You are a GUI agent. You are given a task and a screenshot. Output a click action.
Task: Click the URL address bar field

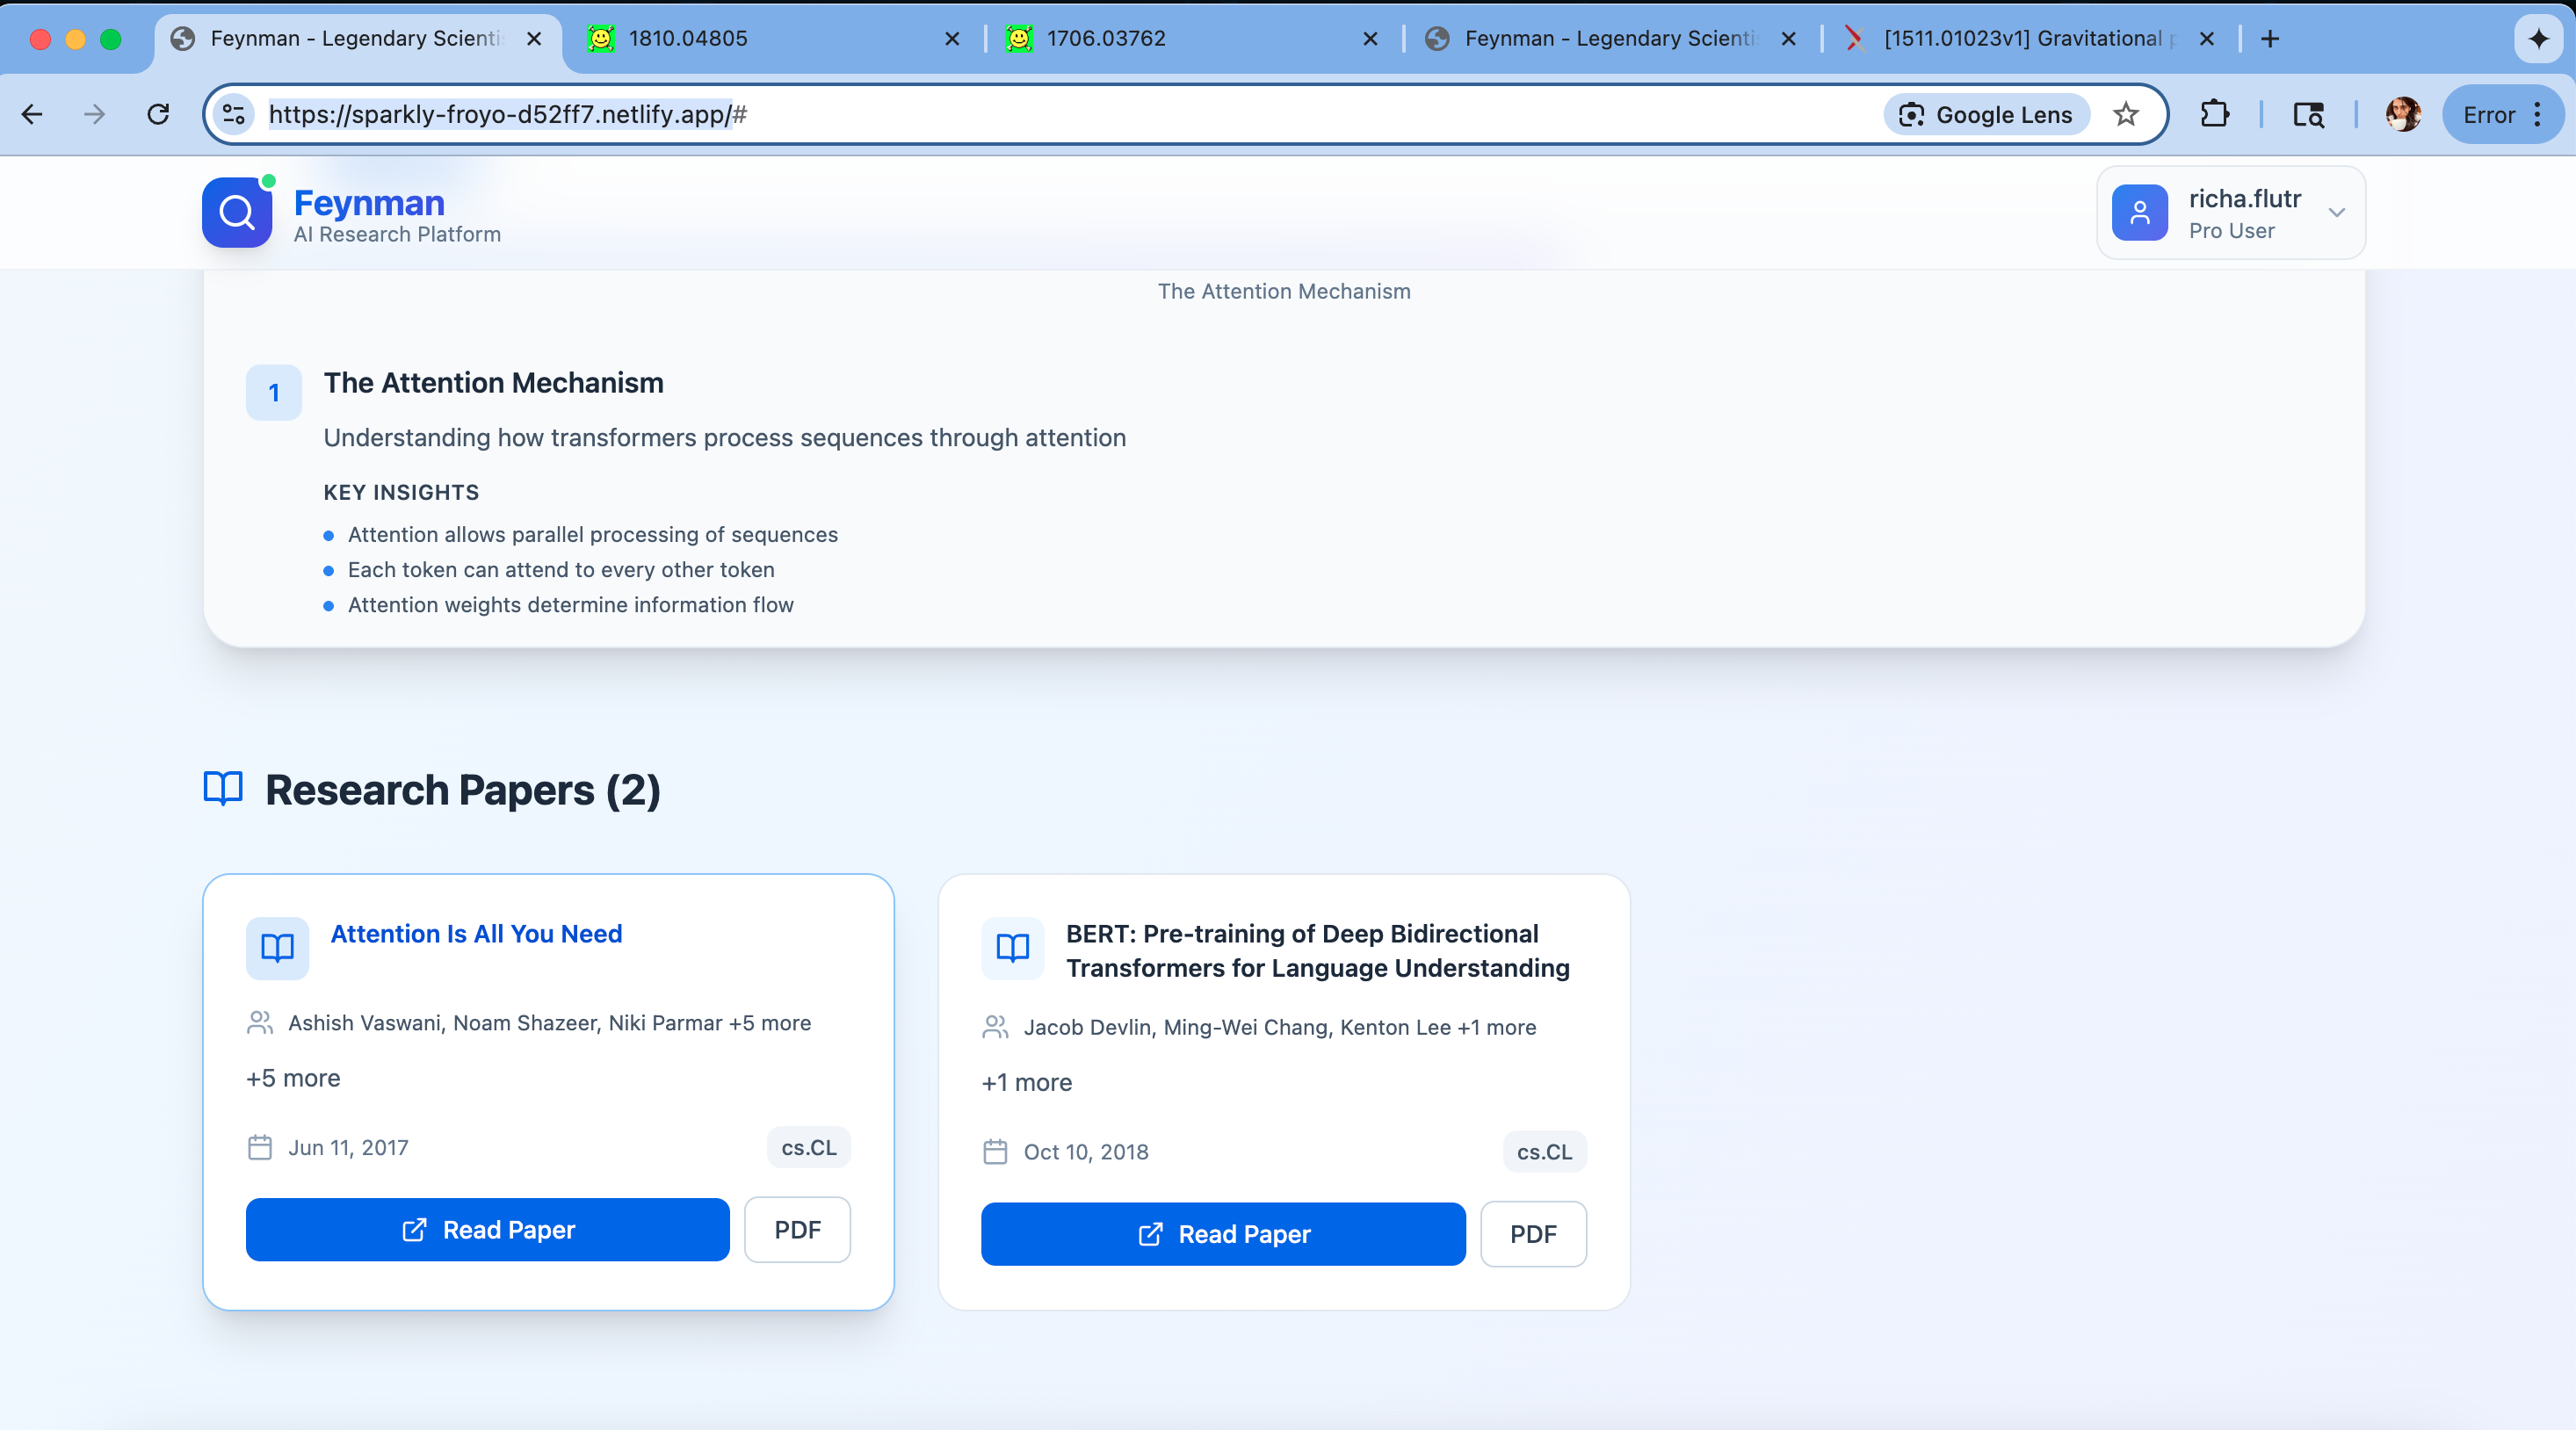(1000, 115)
